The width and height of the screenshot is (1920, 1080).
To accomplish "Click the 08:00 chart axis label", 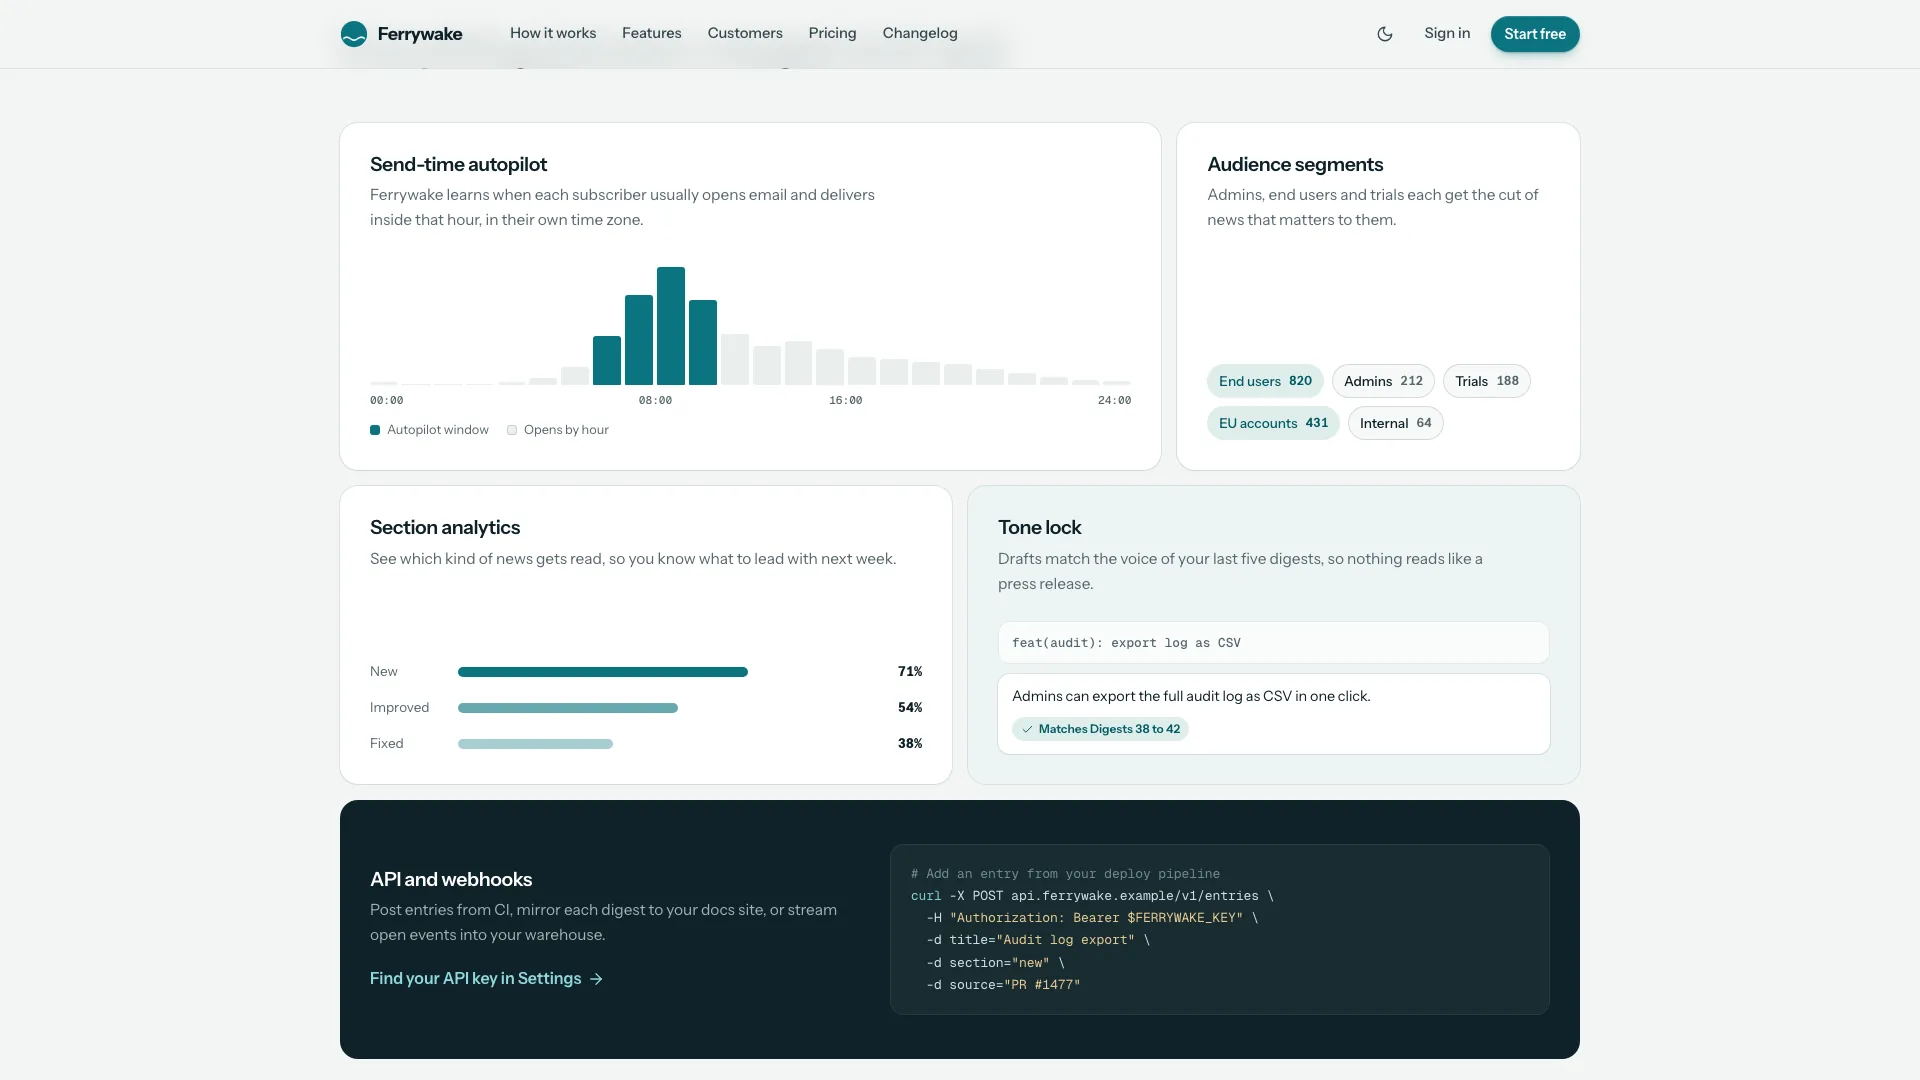I will pos(655,400).
